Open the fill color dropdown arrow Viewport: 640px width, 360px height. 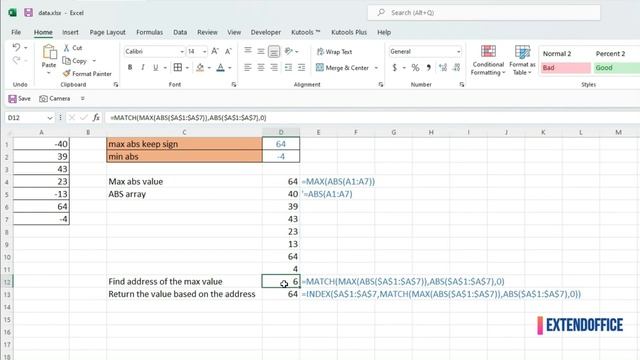(209, 68)
